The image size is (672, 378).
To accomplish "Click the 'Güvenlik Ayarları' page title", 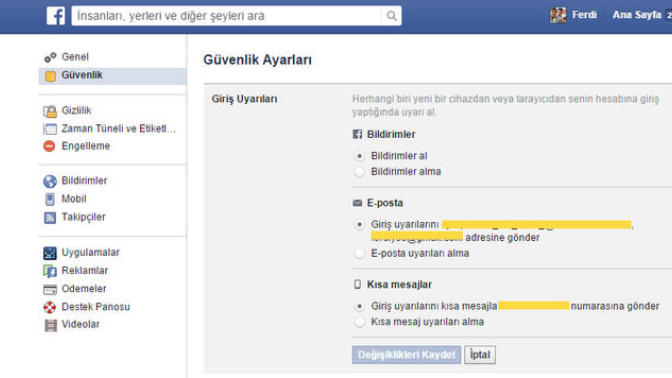I will pos(258,60).
